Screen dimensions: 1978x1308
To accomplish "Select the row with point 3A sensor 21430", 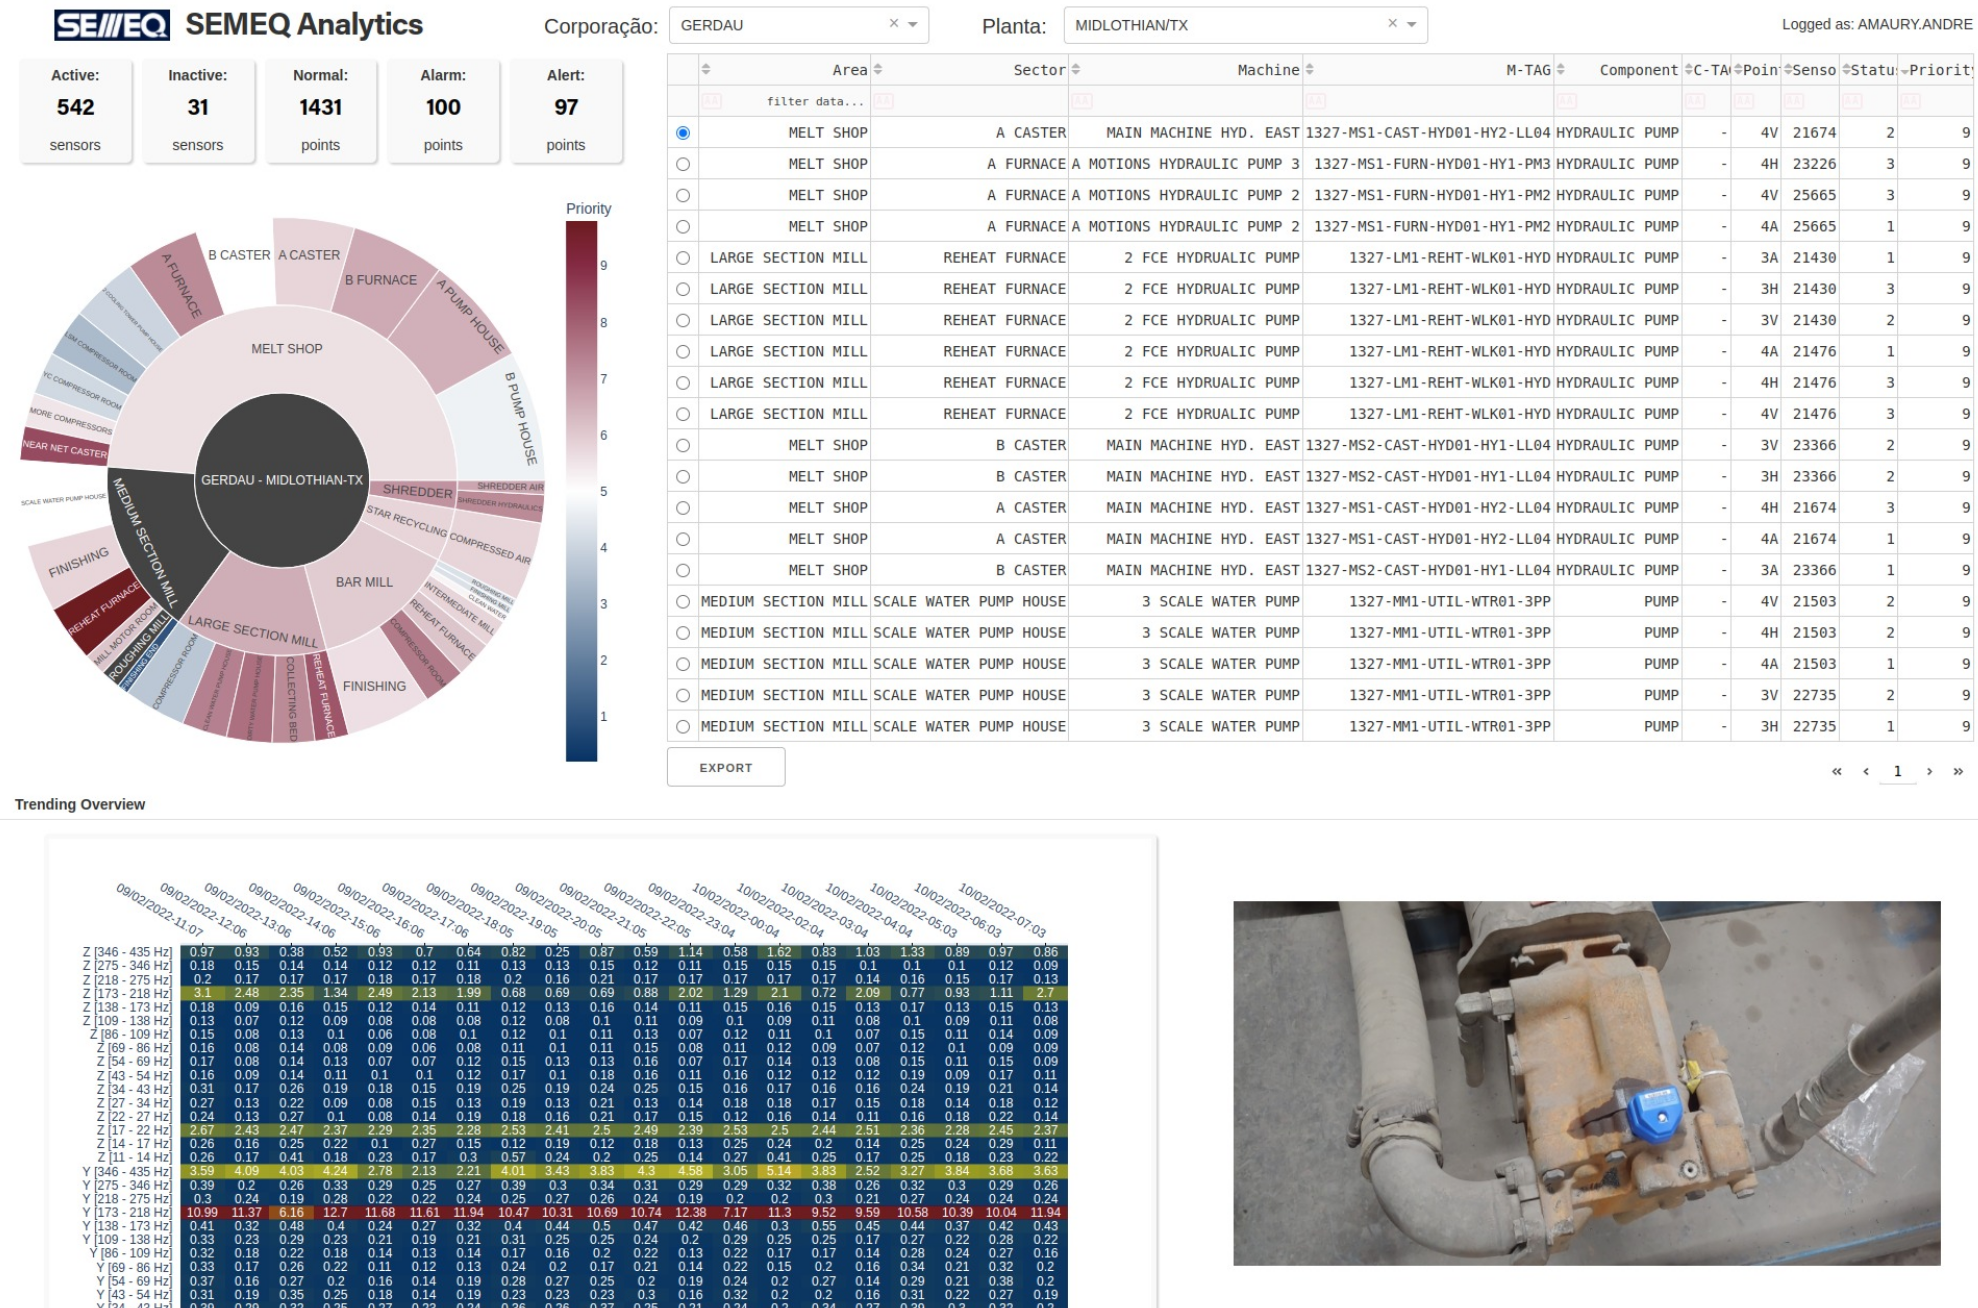I will (683, 258).
